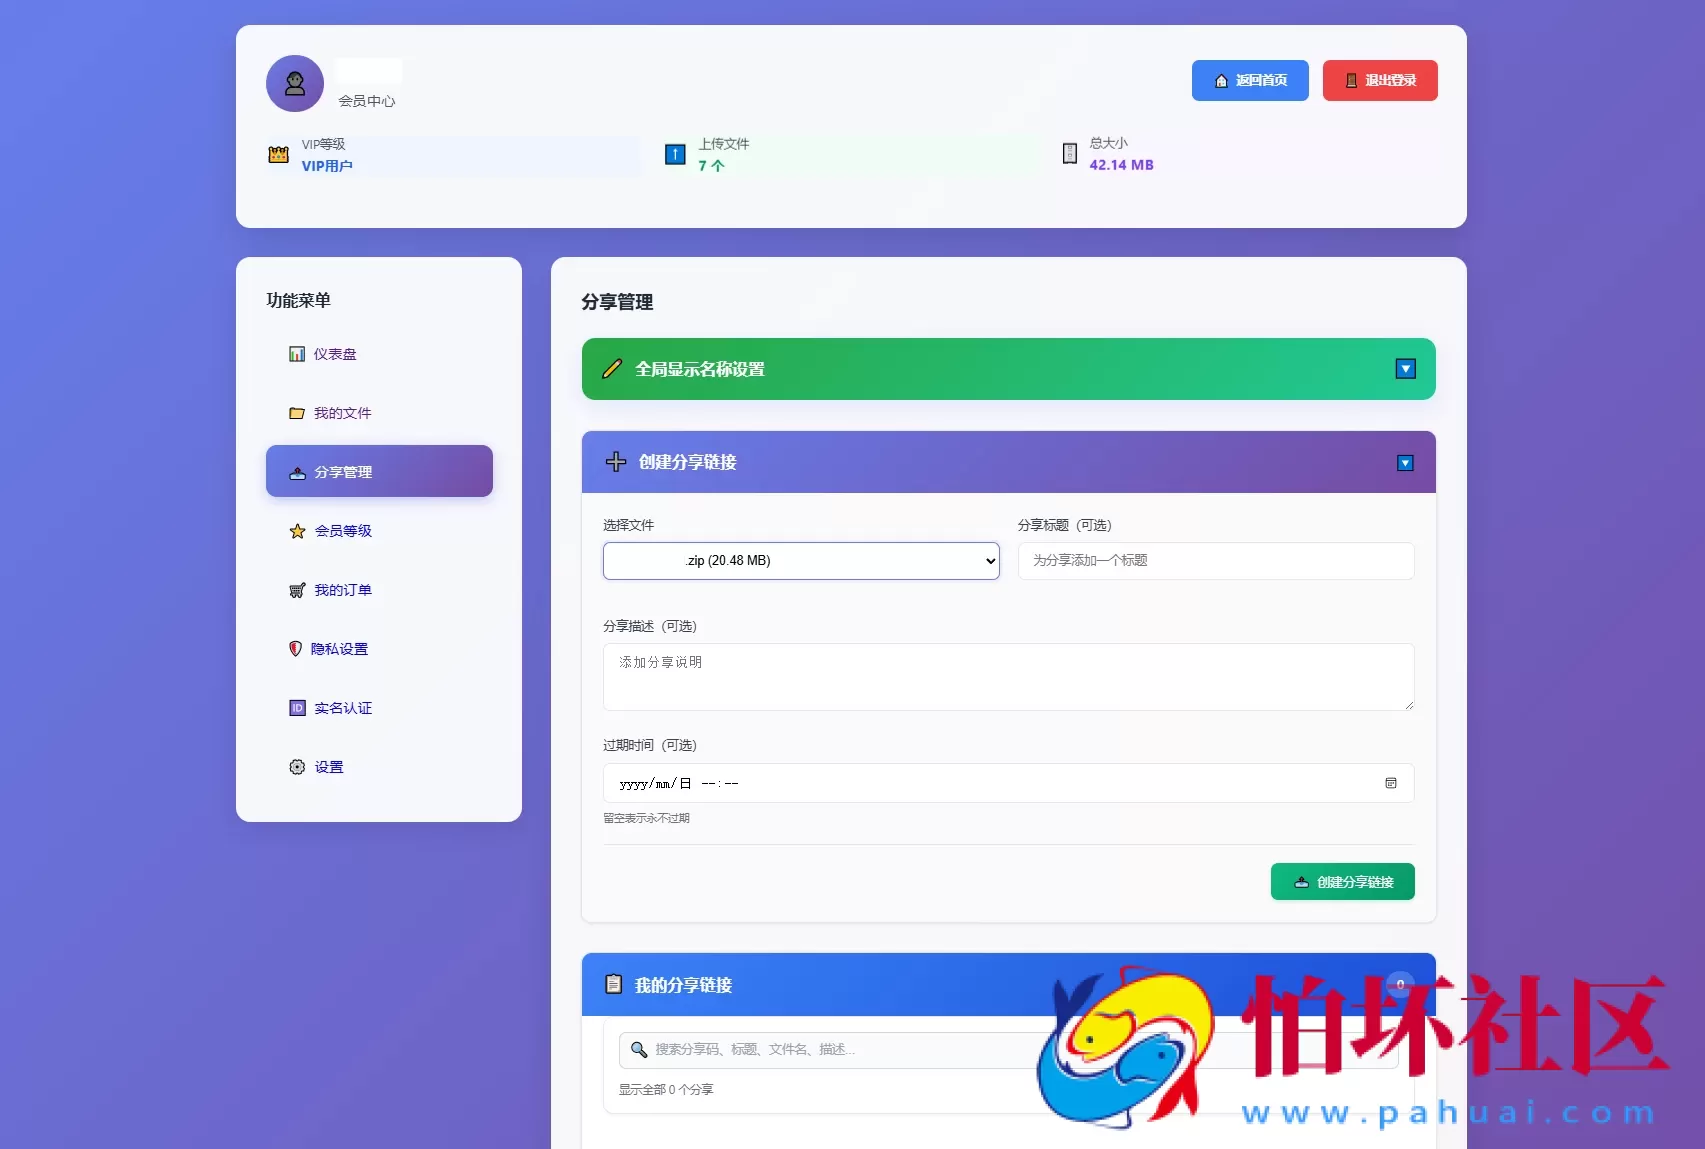Click the green 创建分享链接 button

(x=1342, y=882)
